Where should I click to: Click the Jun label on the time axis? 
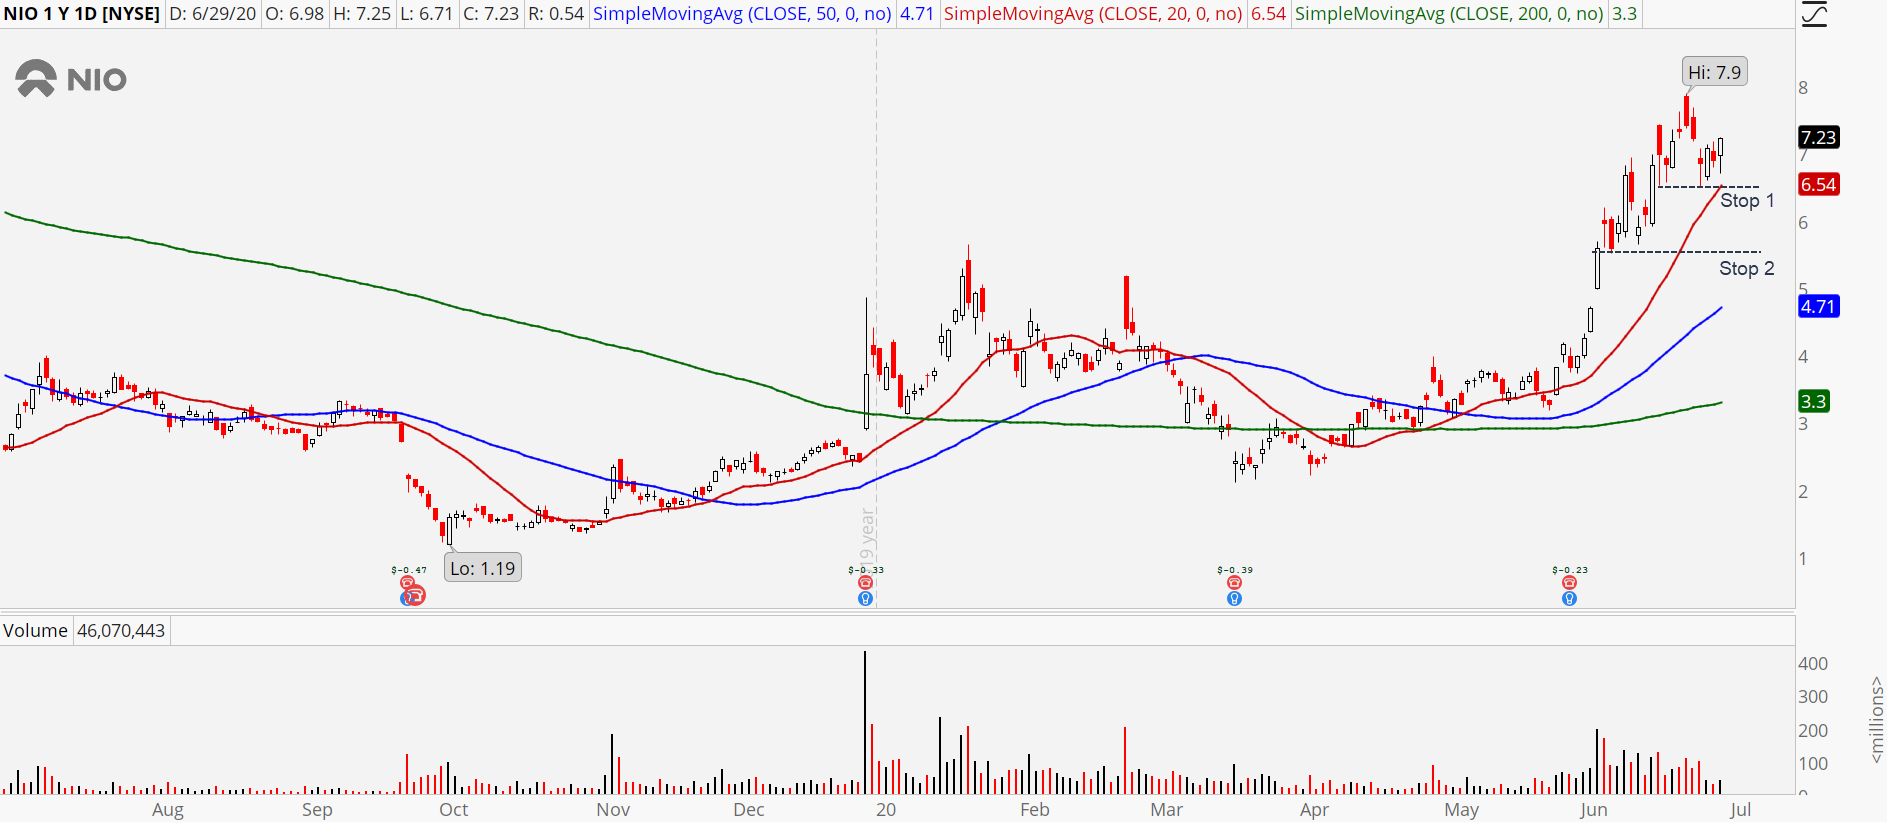pyautogui.click(x=1594, y=809)
